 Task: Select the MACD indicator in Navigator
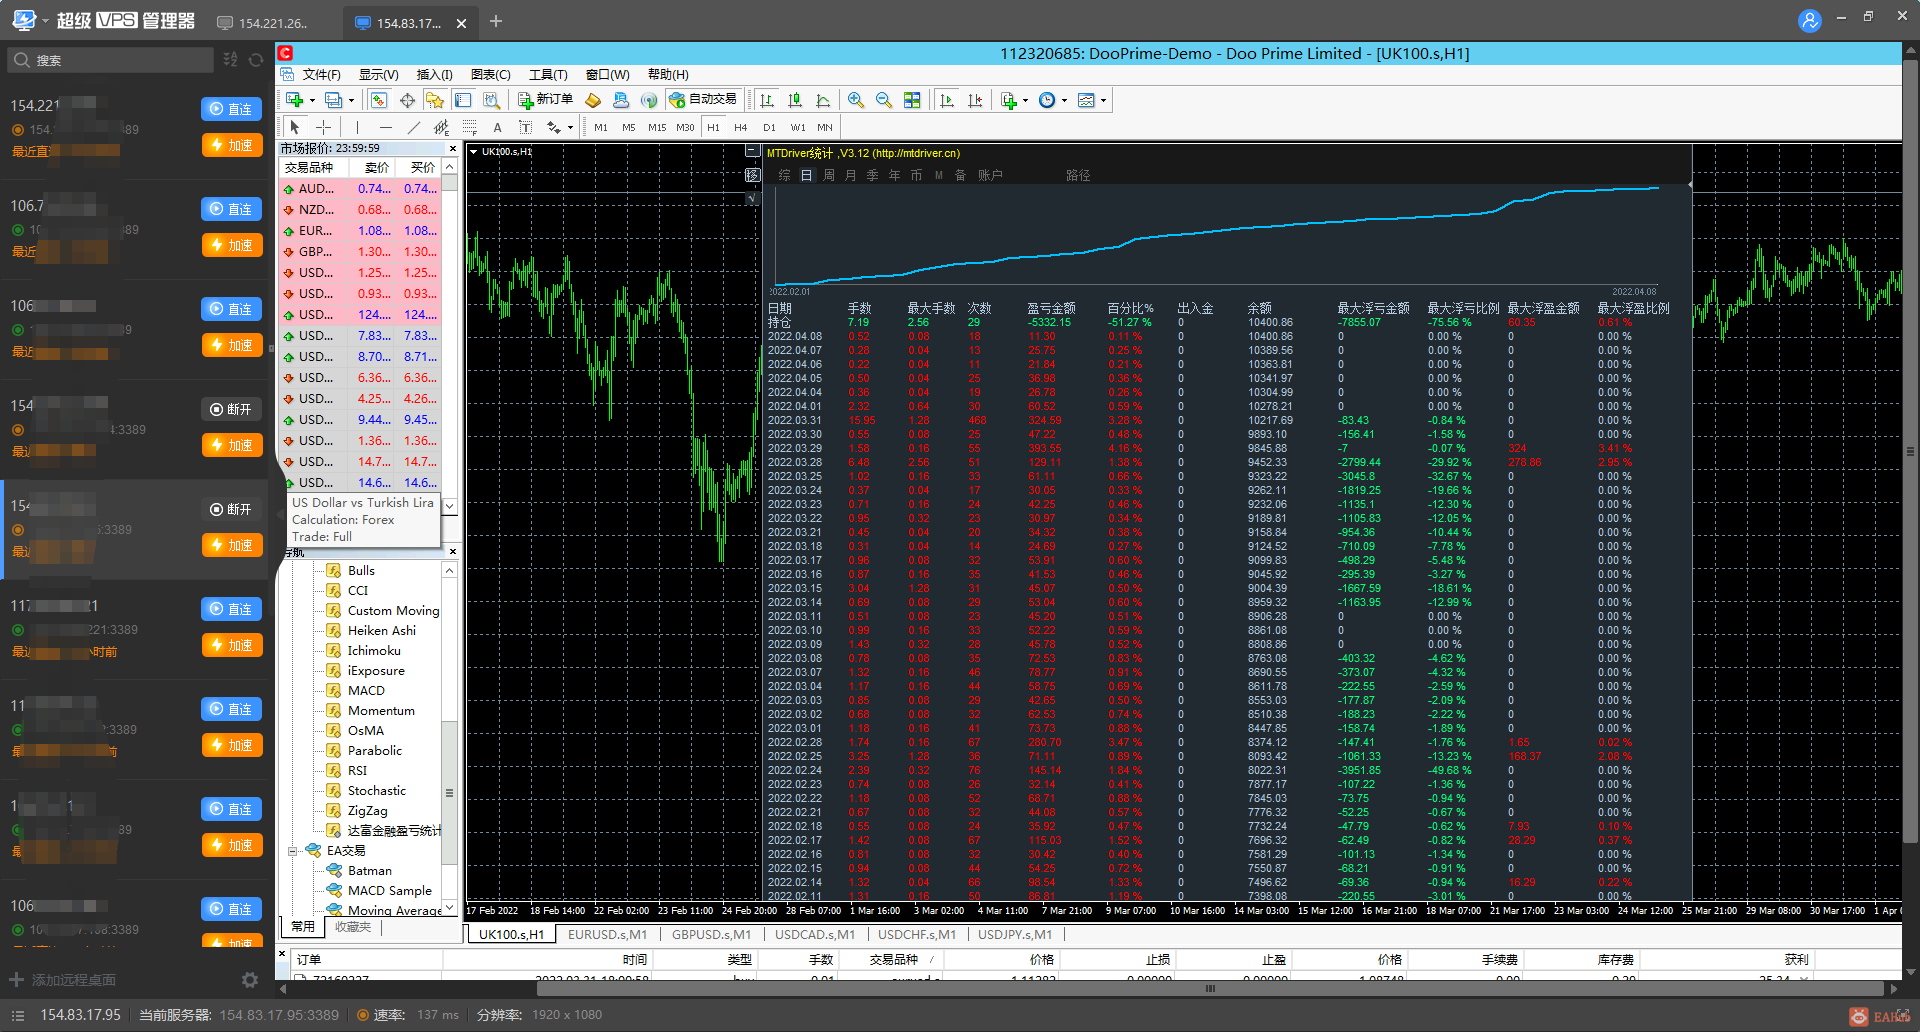coord(366,691)
